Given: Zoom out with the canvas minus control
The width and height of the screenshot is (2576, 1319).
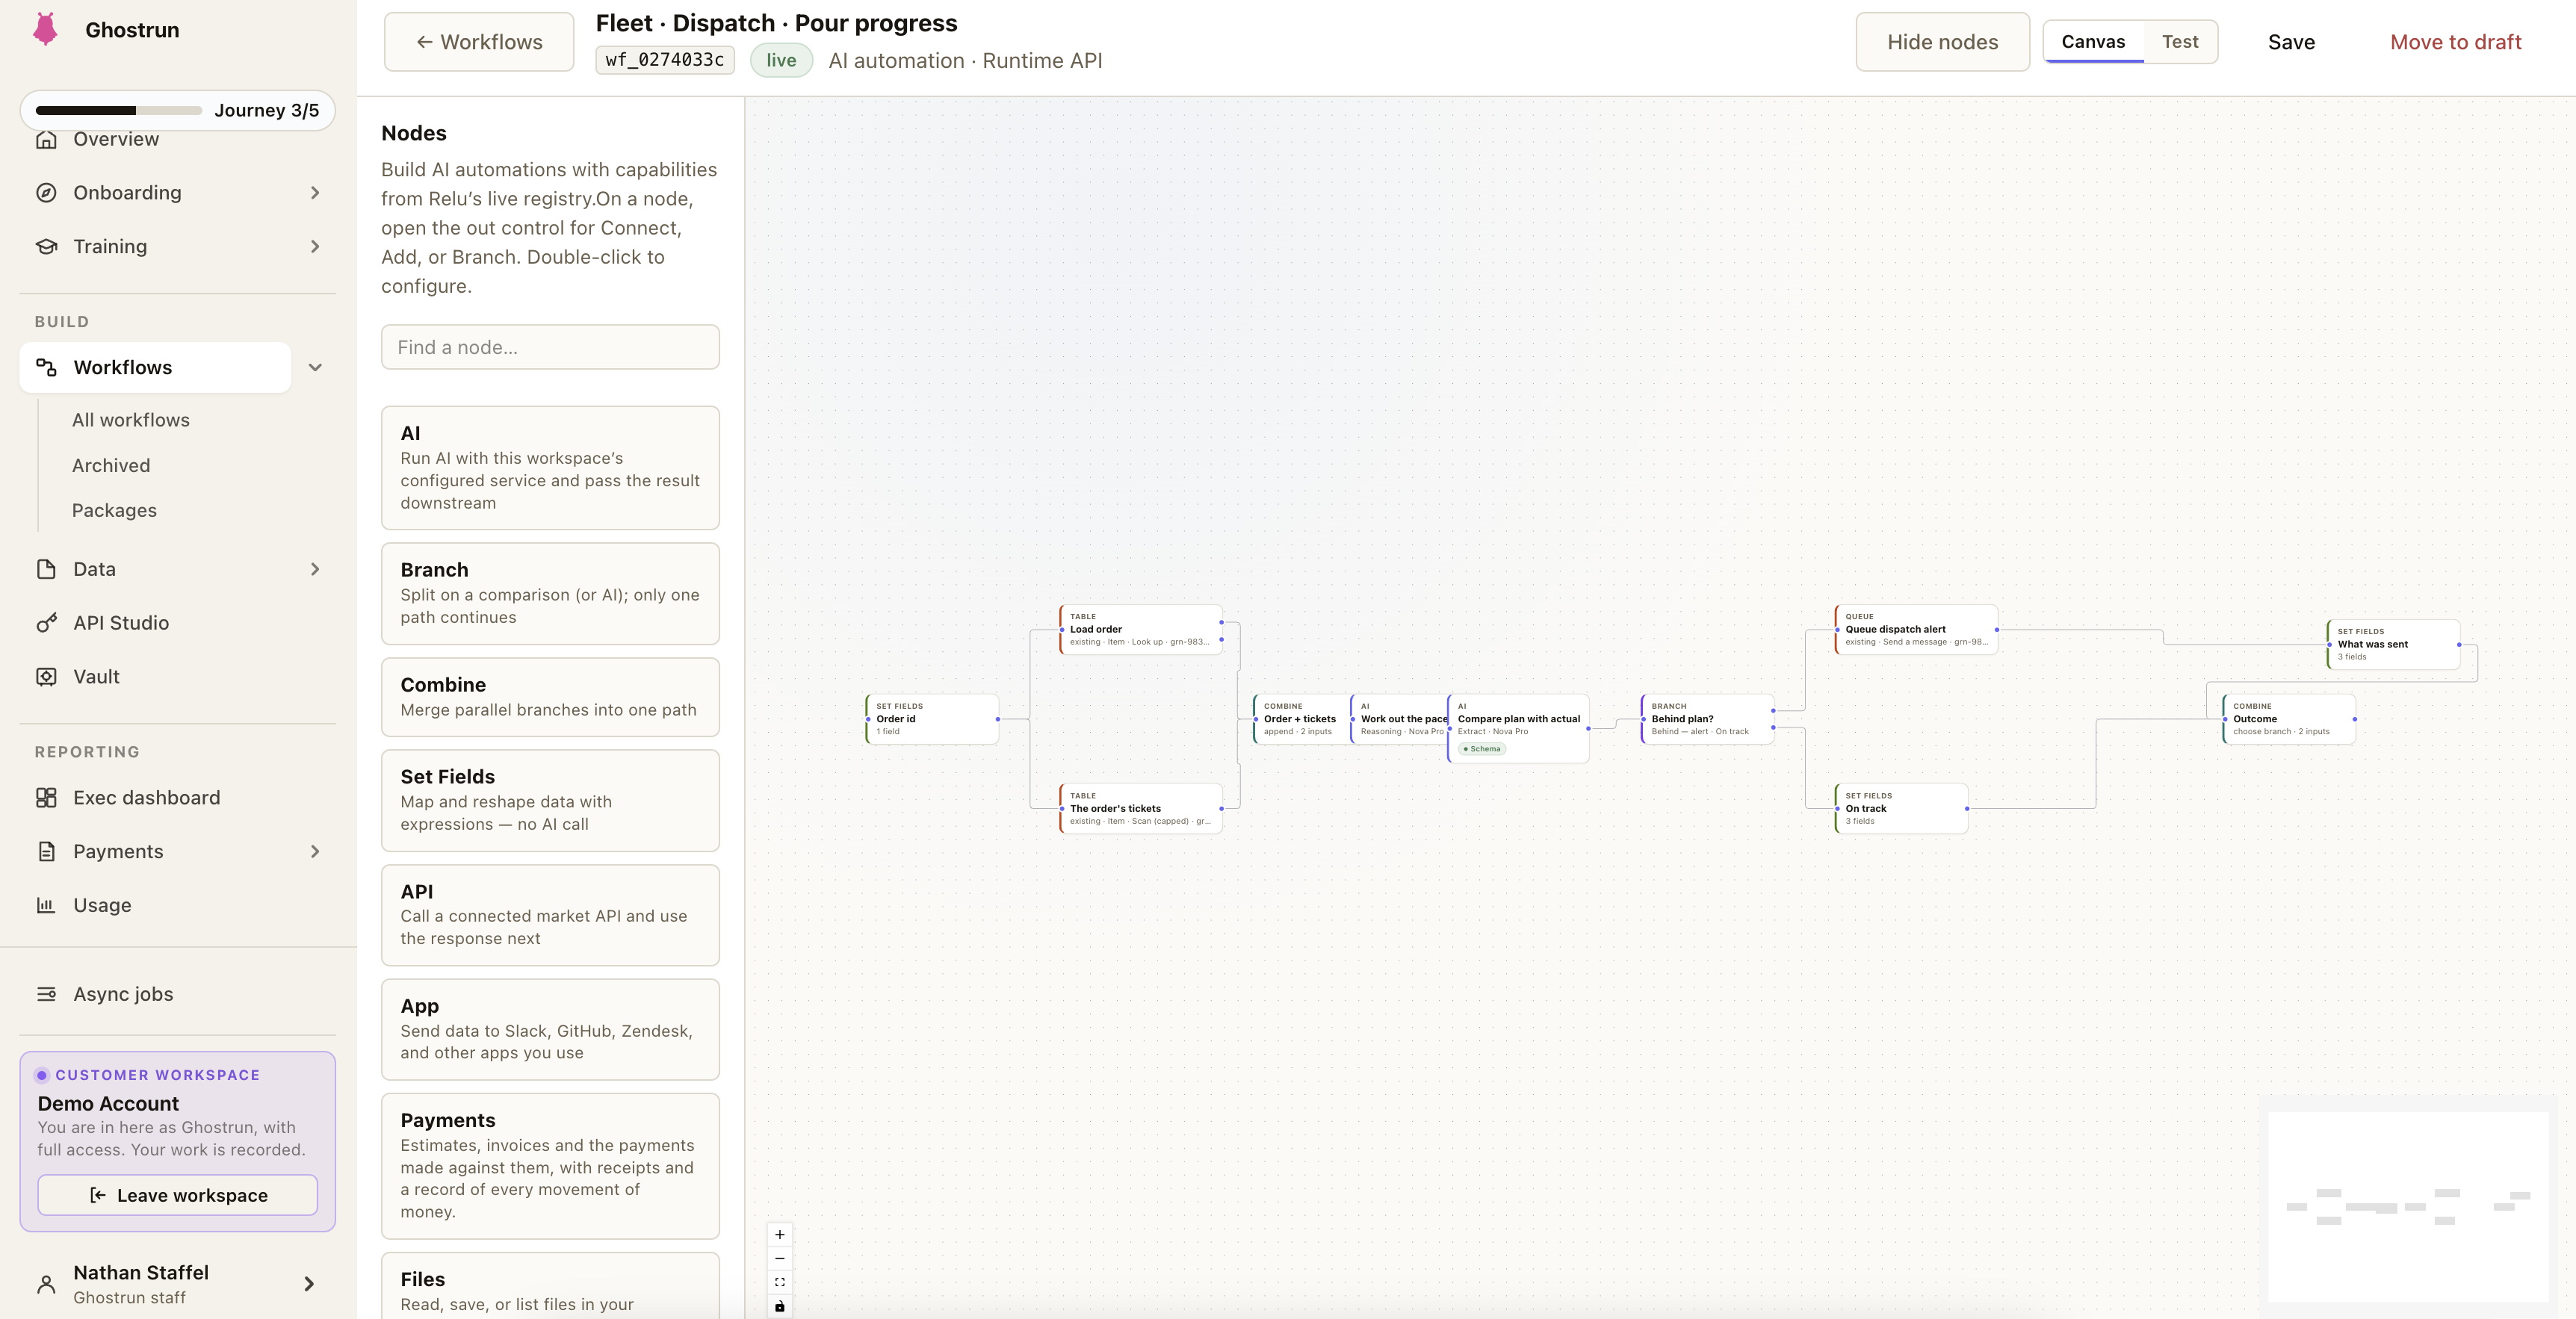Looking at the screenshot, I should tap(780, 1258).
